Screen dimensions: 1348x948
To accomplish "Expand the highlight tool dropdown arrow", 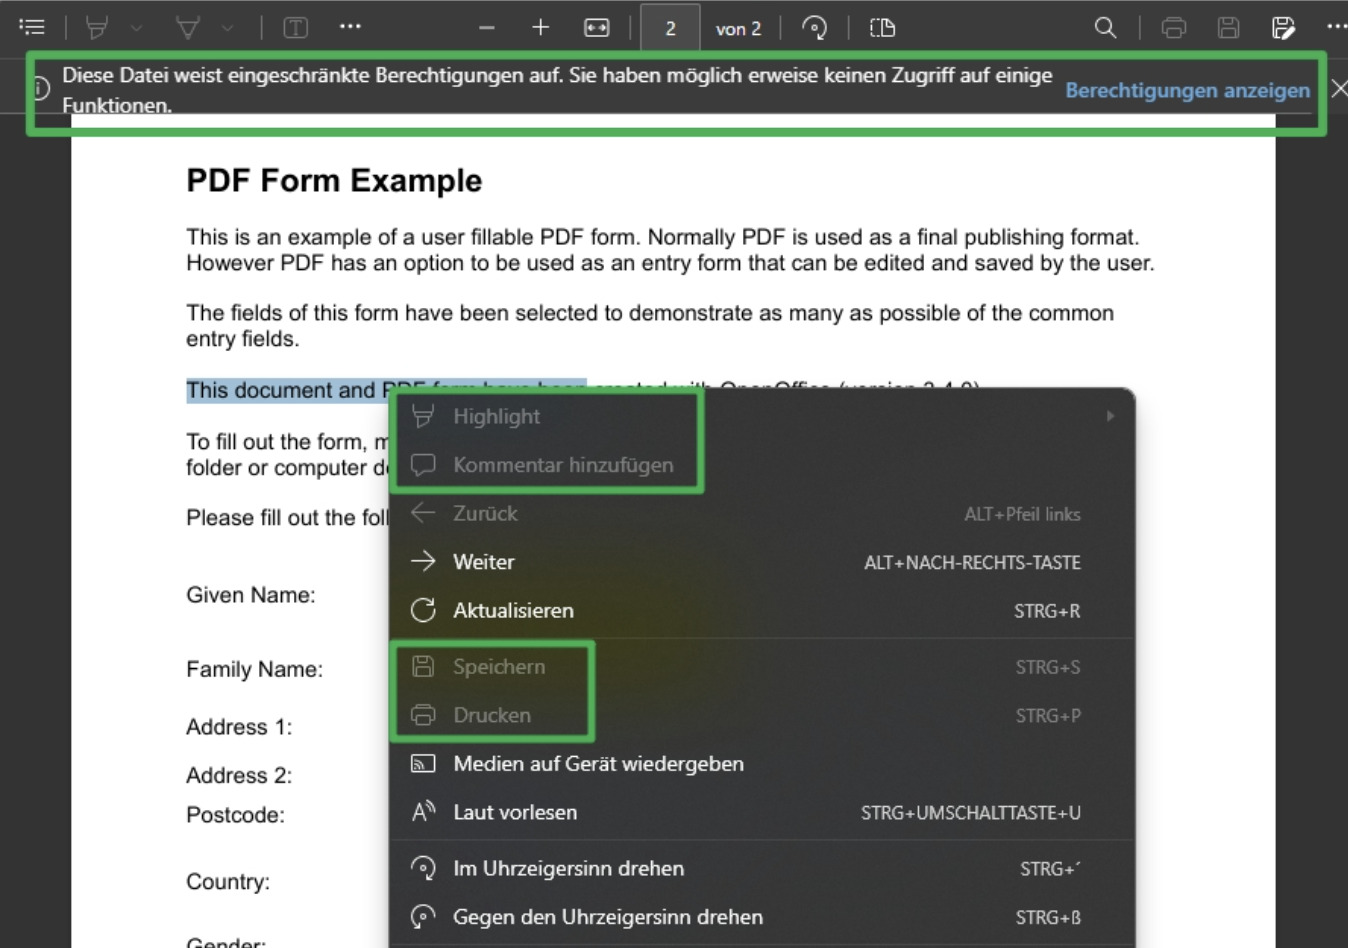I will [x=137, y=28].
